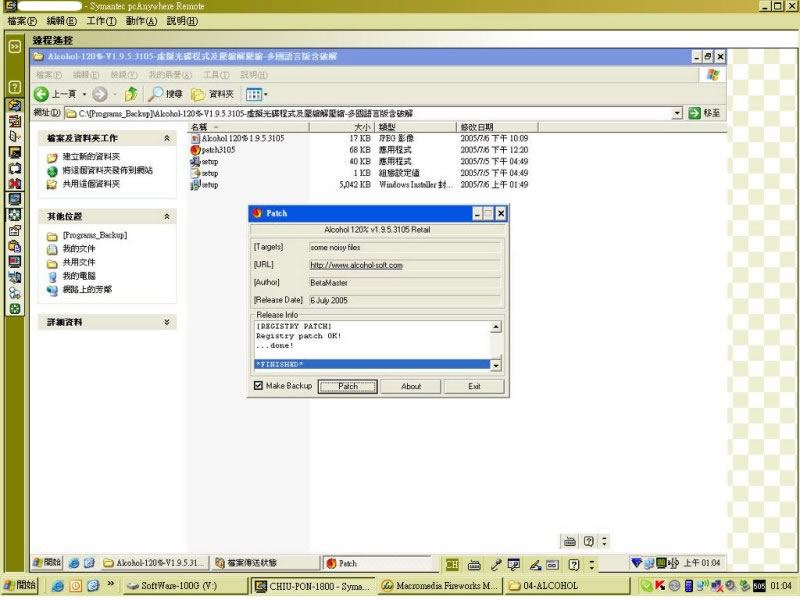Click the 搜尋 search toolbar icon

click(155, 94)
